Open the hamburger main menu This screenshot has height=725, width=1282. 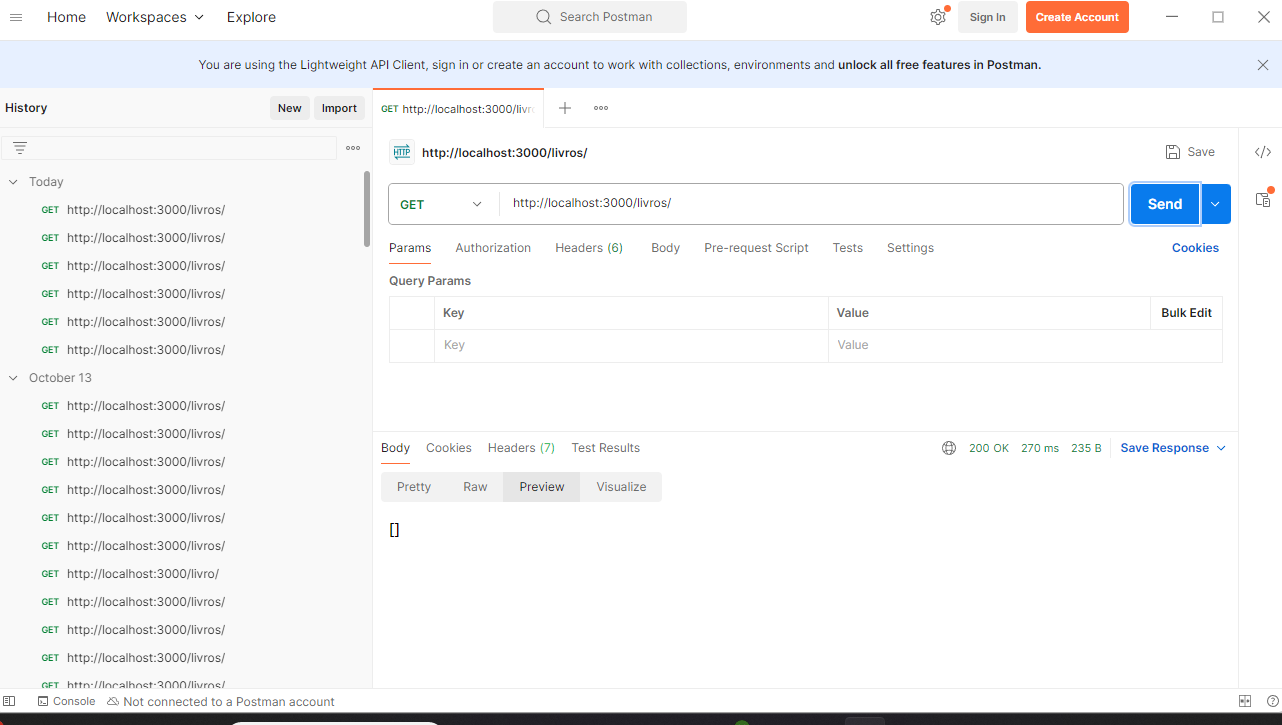(16, 17)
